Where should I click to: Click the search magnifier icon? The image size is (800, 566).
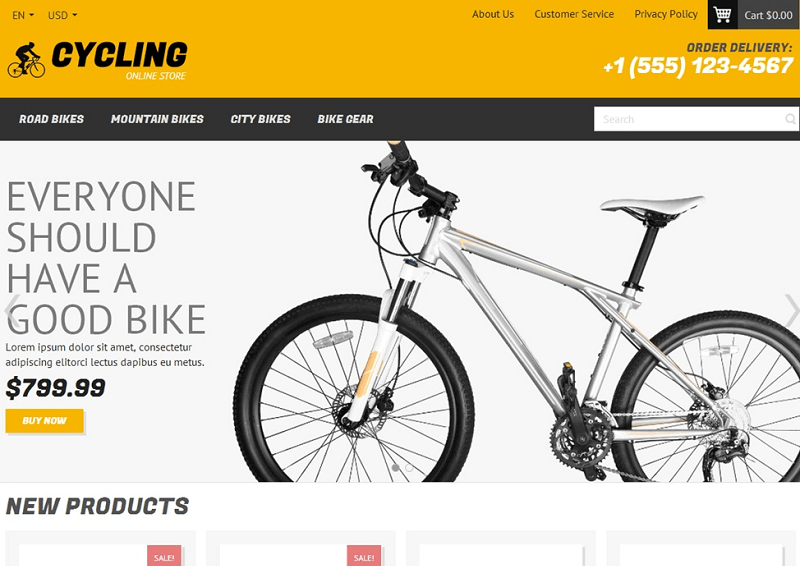pyautogui.click(x=790, y=119)
